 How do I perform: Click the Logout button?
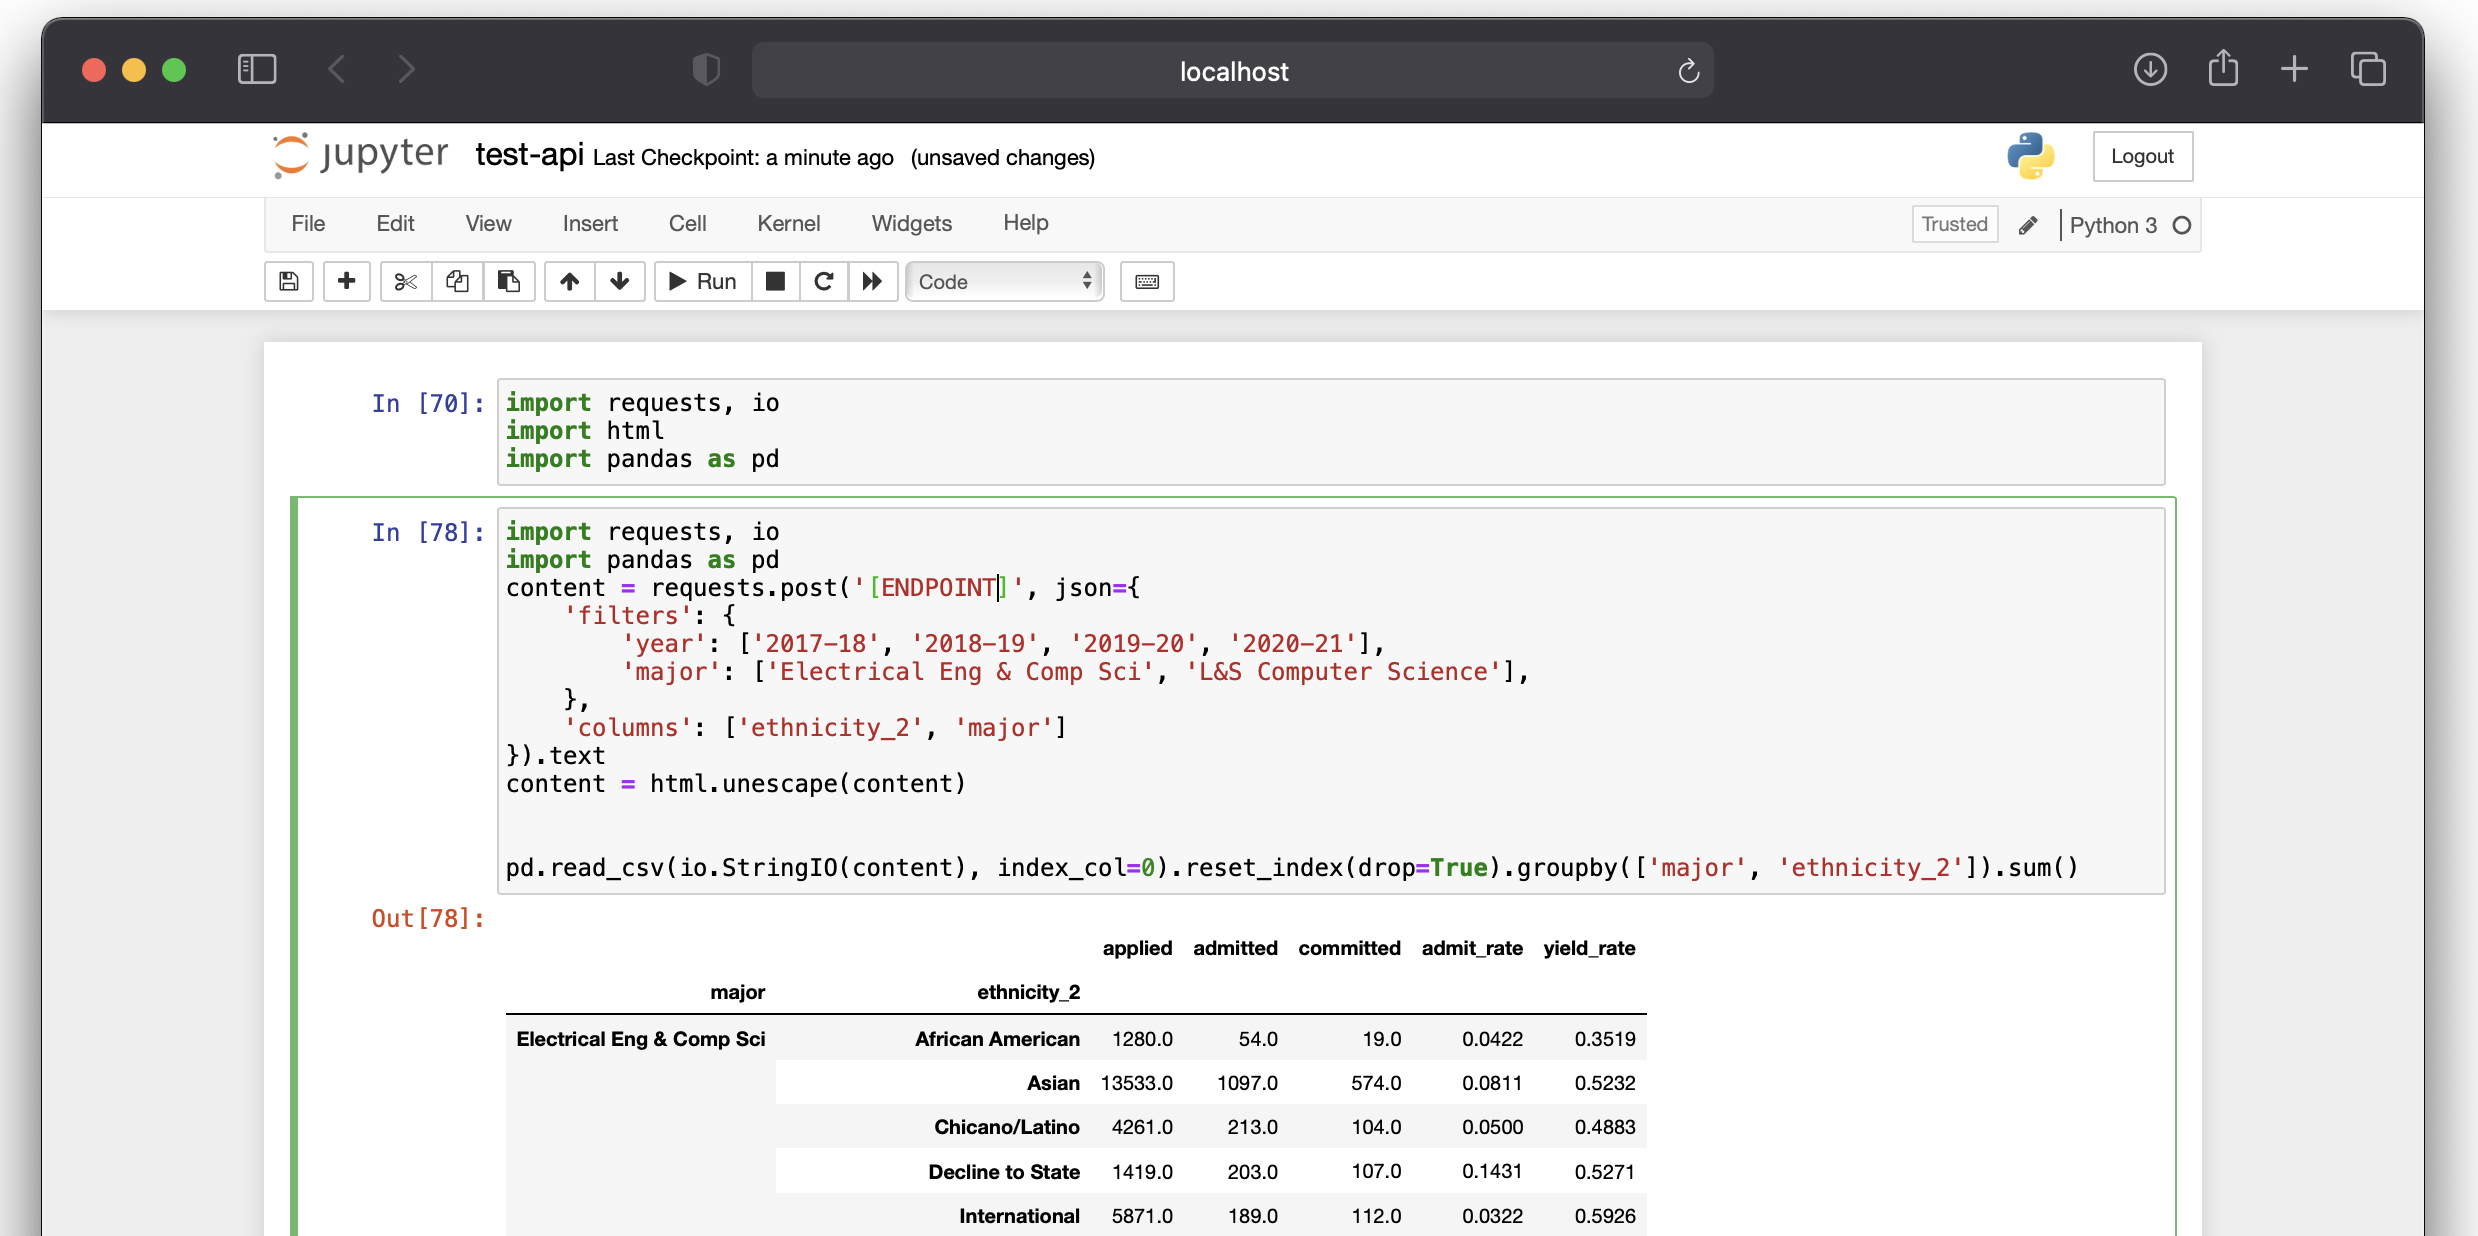(2142, 156)
